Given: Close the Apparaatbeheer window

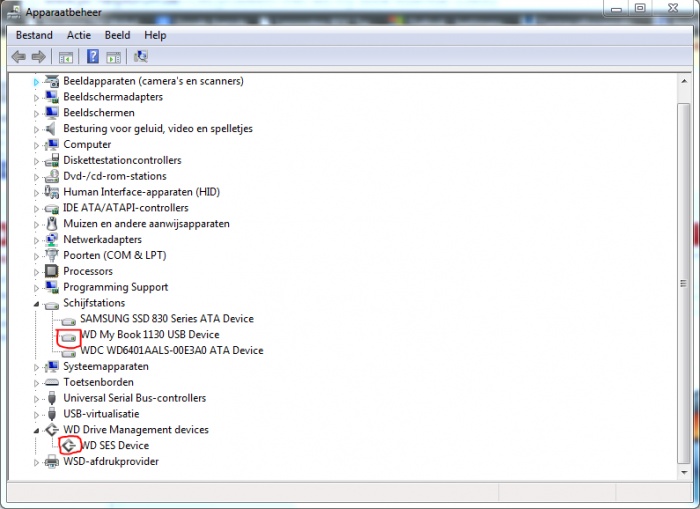Looking at the screenshot, I should (x=673, y=8).
